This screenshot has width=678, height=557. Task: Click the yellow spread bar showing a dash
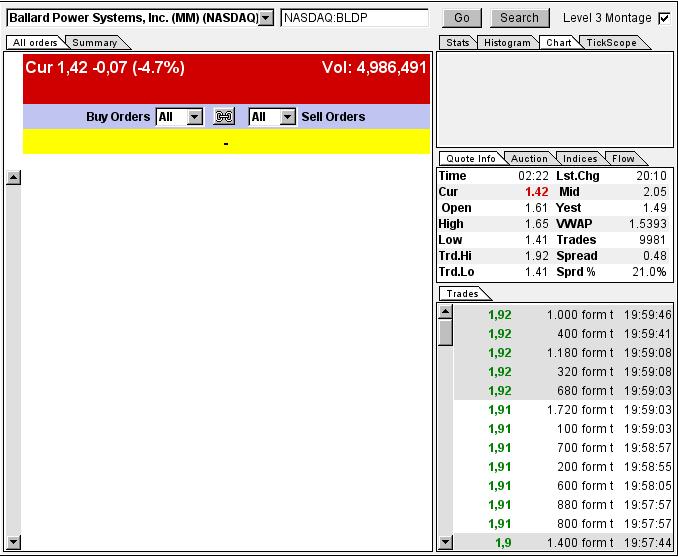coord(227,141)
